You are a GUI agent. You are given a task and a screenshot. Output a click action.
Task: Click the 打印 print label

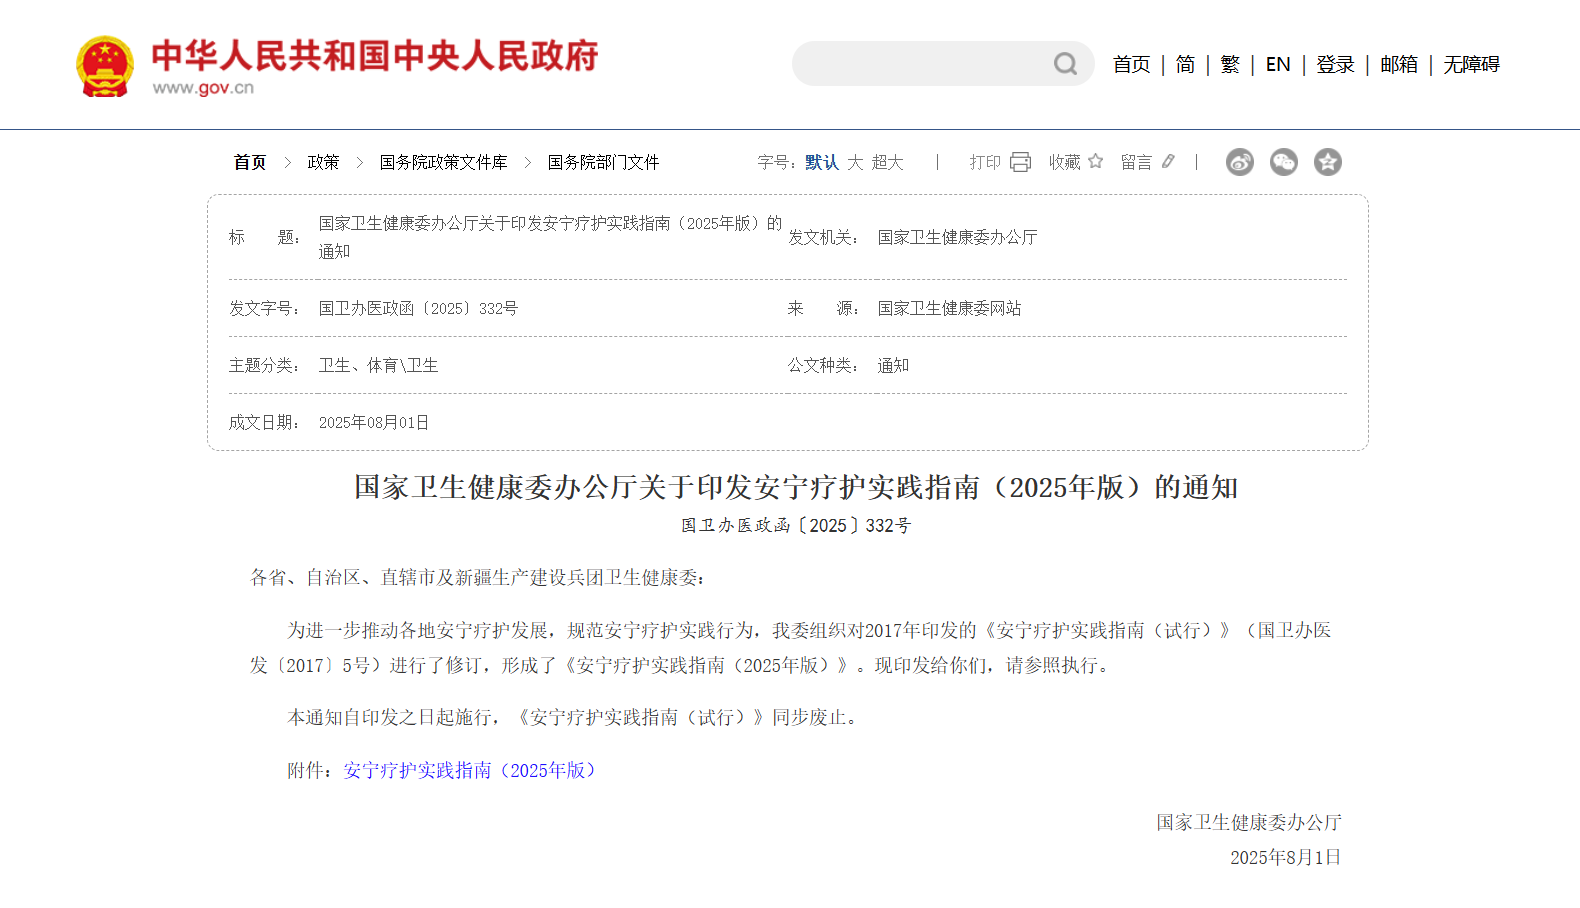[x=985, y=162]
